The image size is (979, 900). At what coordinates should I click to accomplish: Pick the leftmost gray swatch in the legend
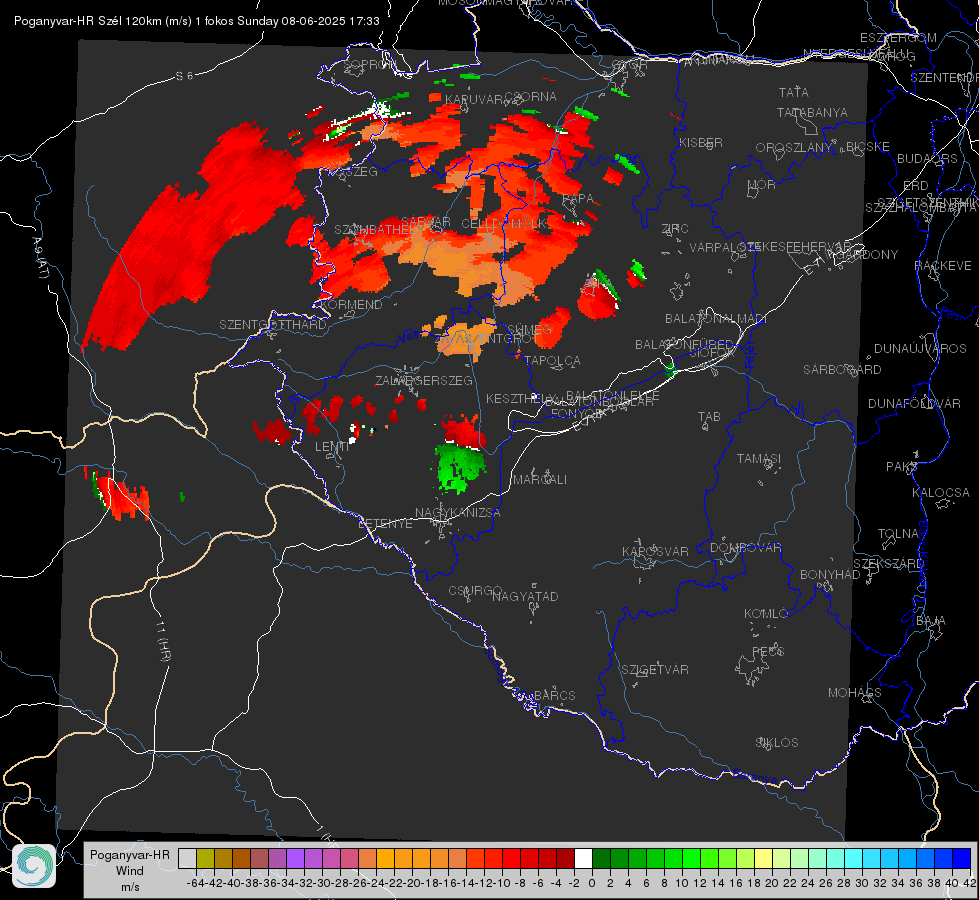pos(187,858)
